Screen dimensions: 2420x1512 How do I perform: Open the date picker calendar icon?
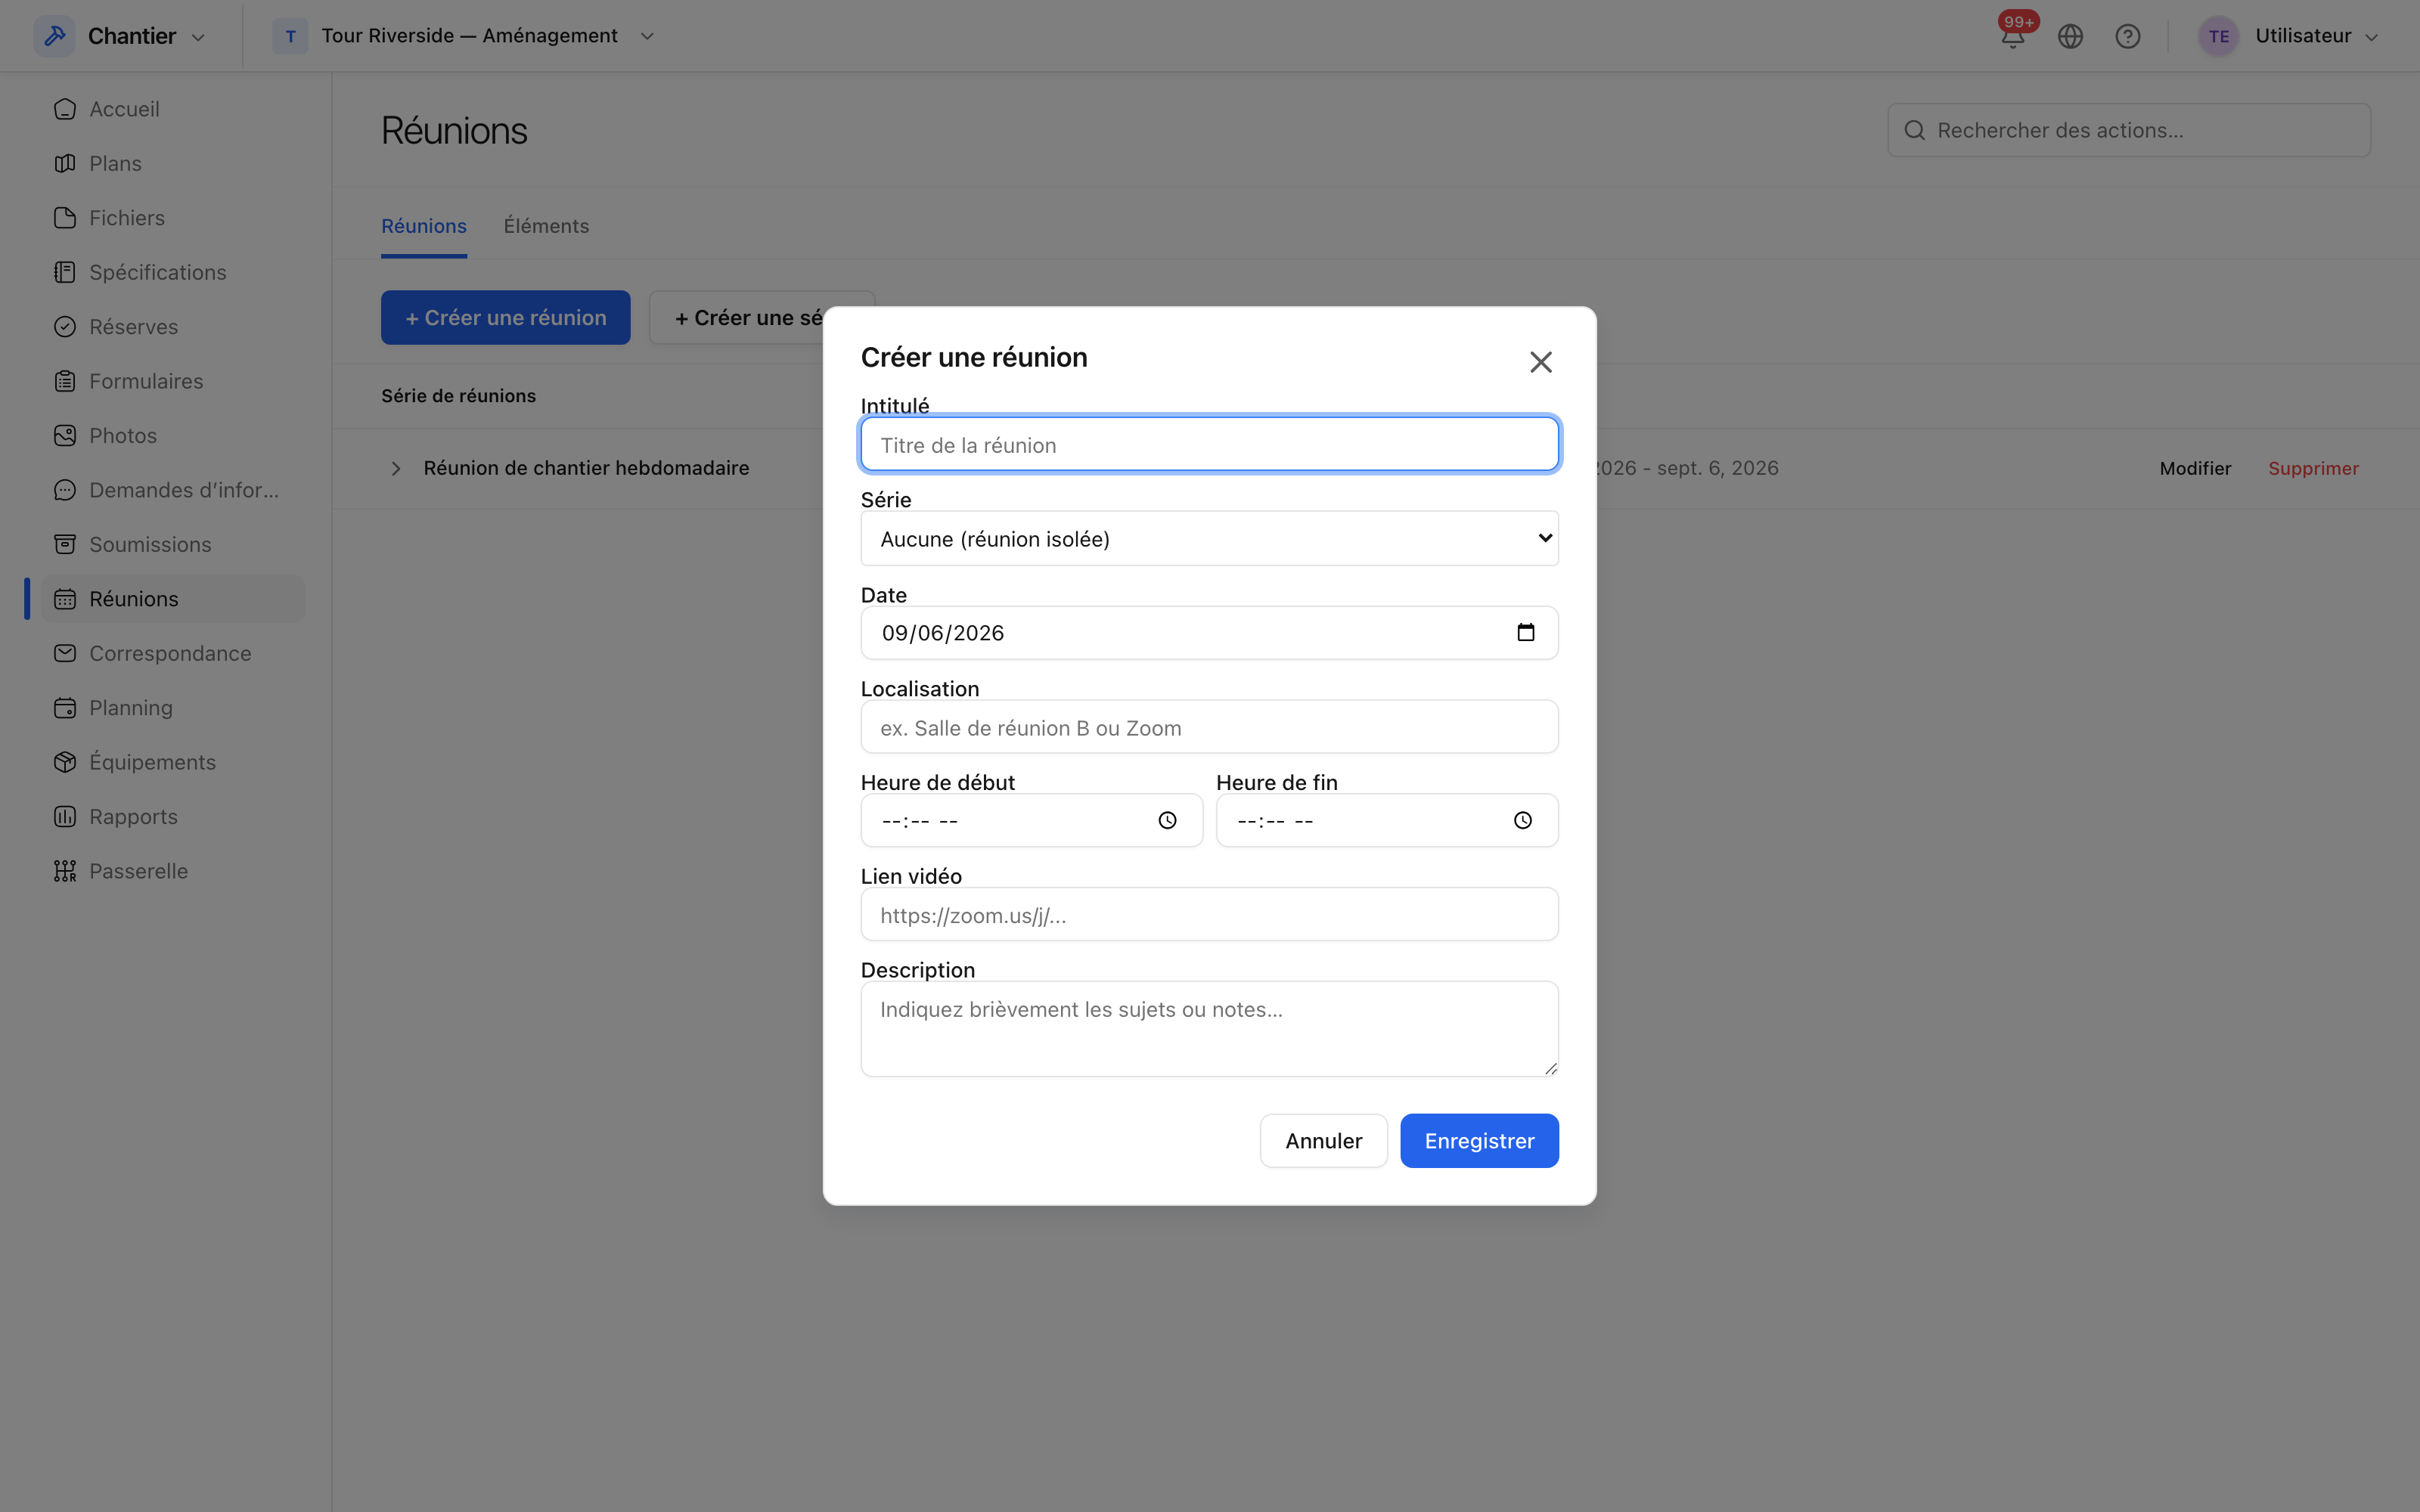click(x=1525, y=632)
